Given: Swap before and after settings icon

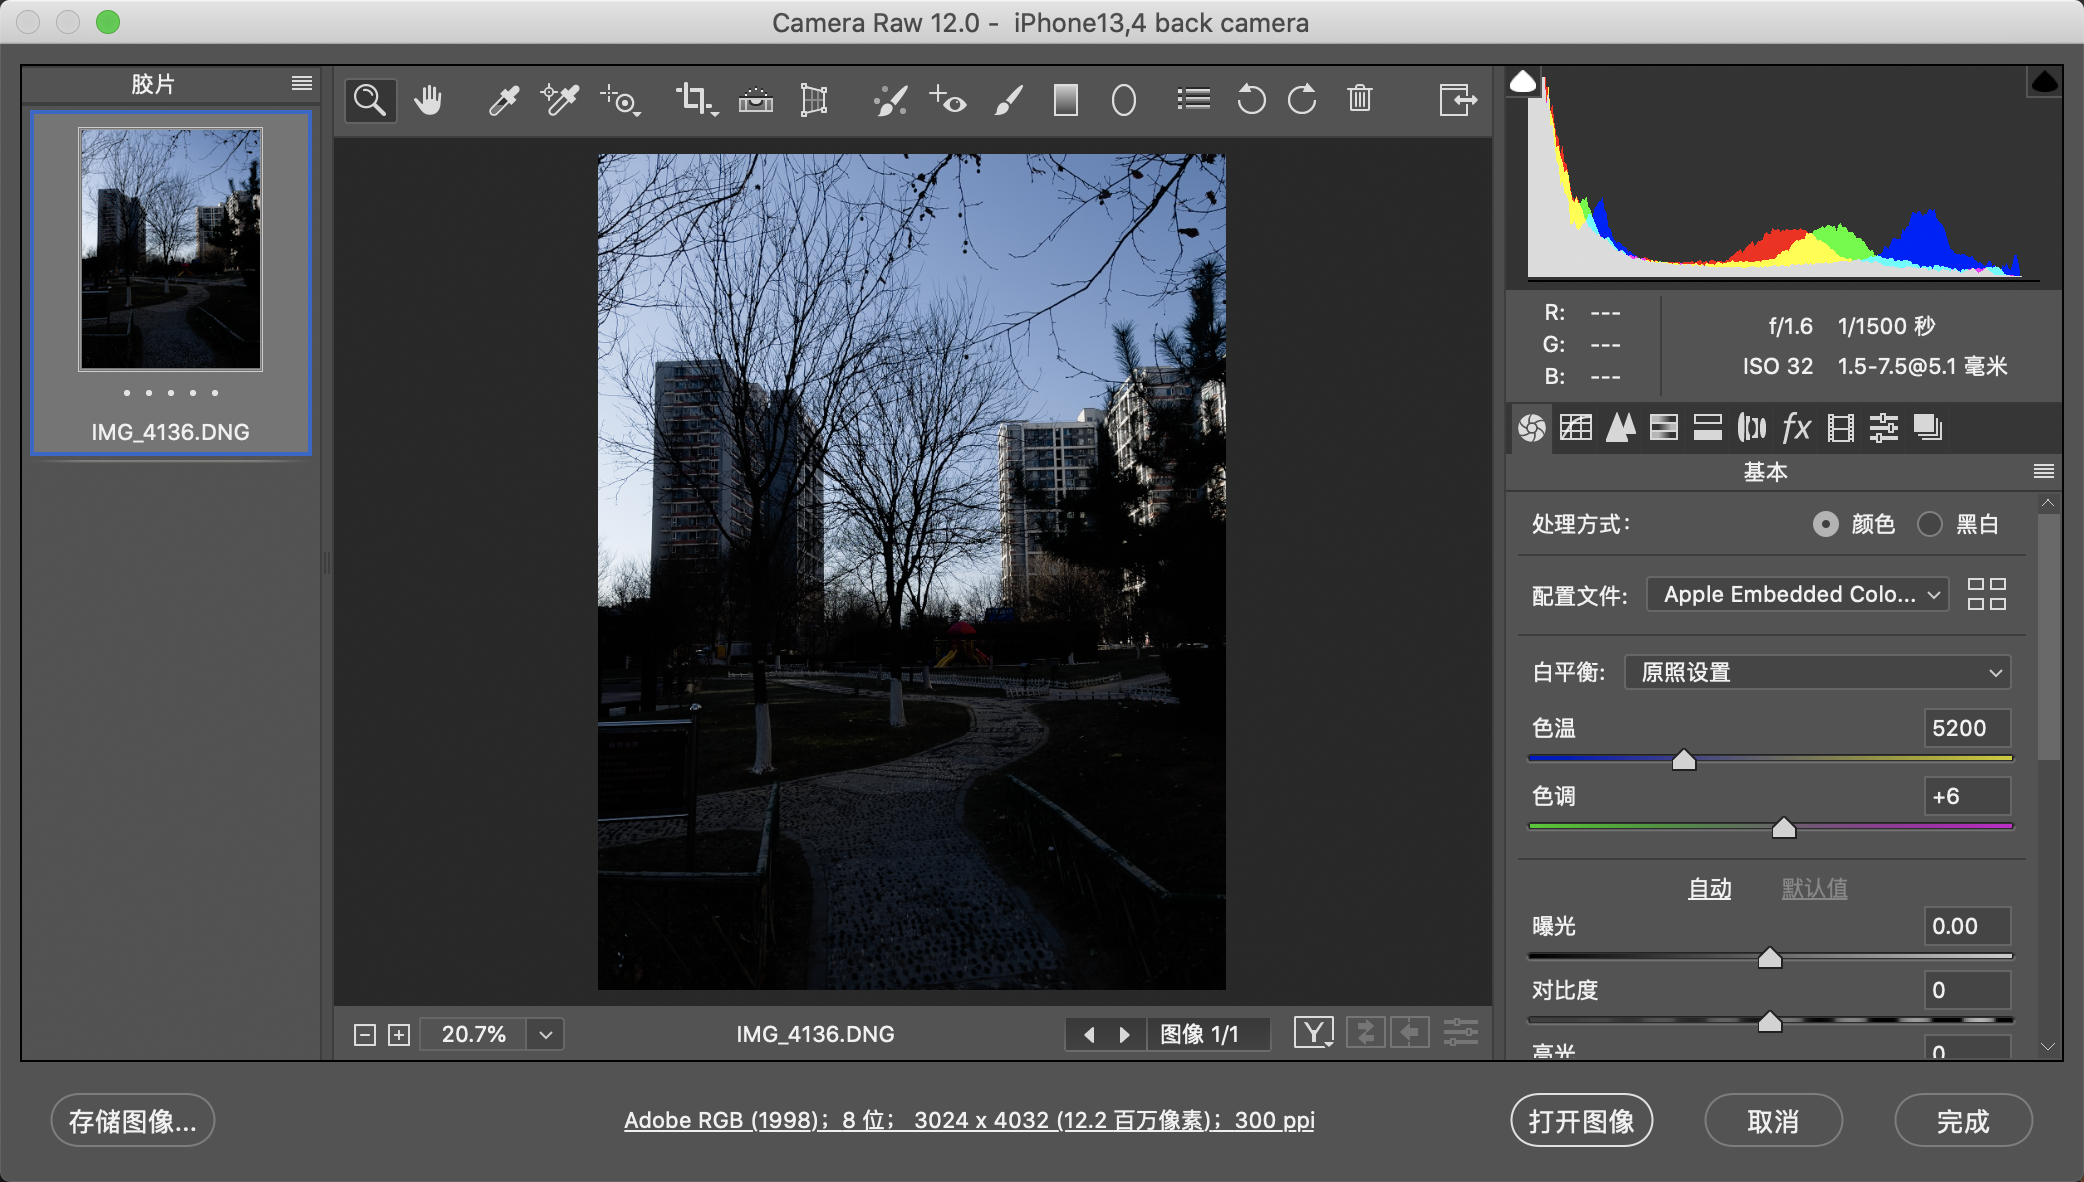Looking at the screenshot, I should [x=1365, y=1032].
